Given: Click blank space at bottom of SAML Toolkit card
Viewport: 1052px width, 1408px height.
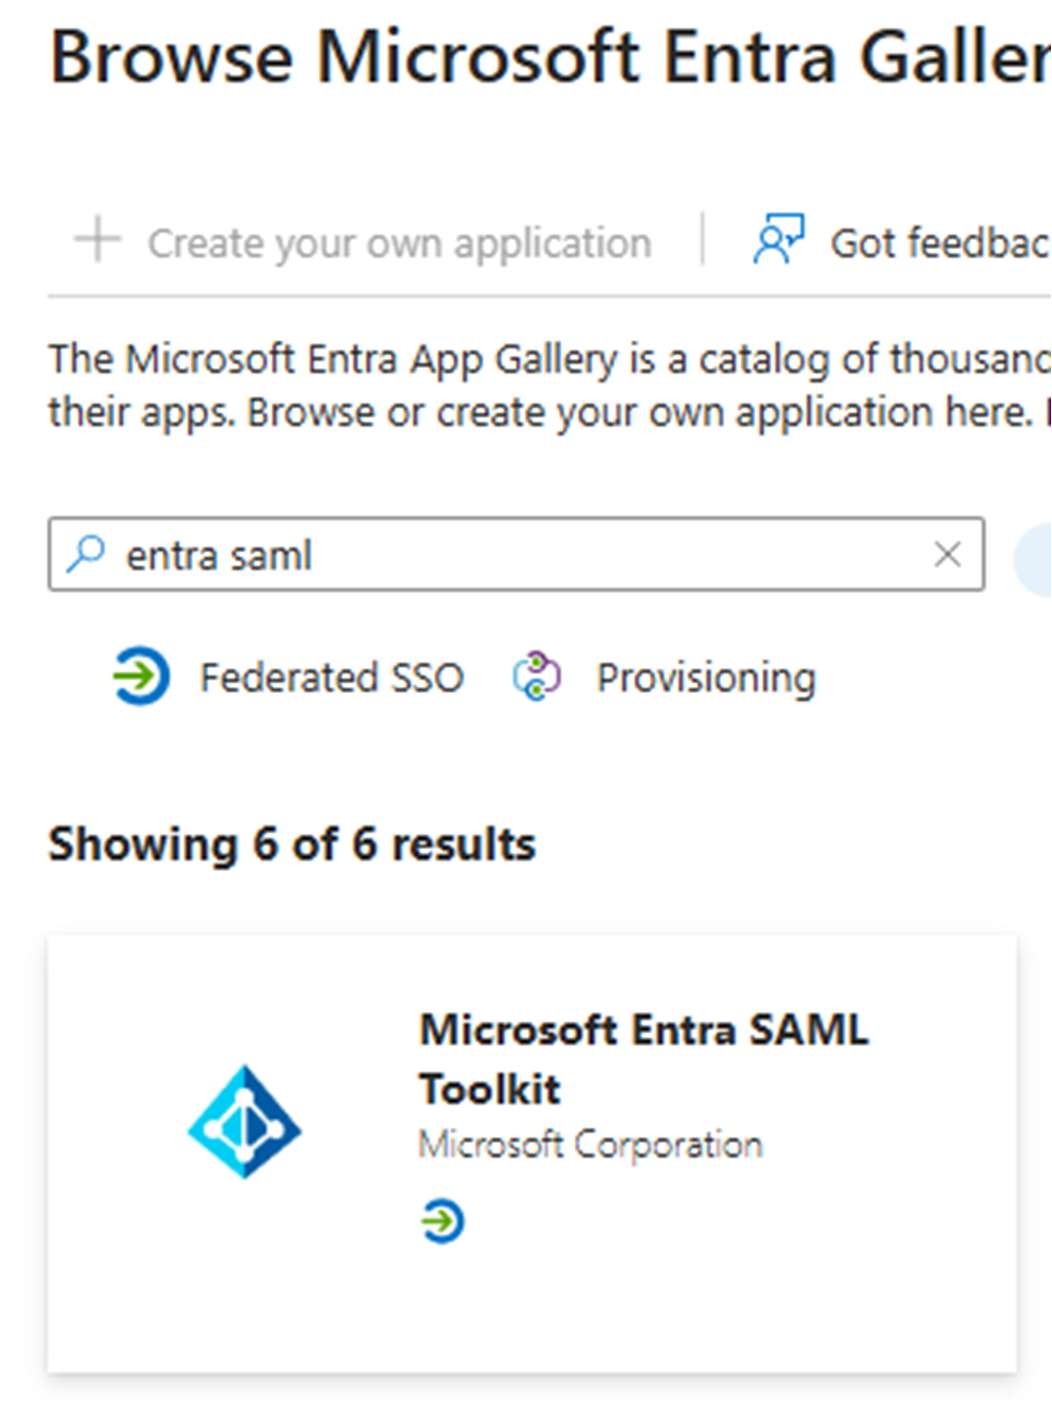Looking at the screenshot, I should pos(530,1320).
